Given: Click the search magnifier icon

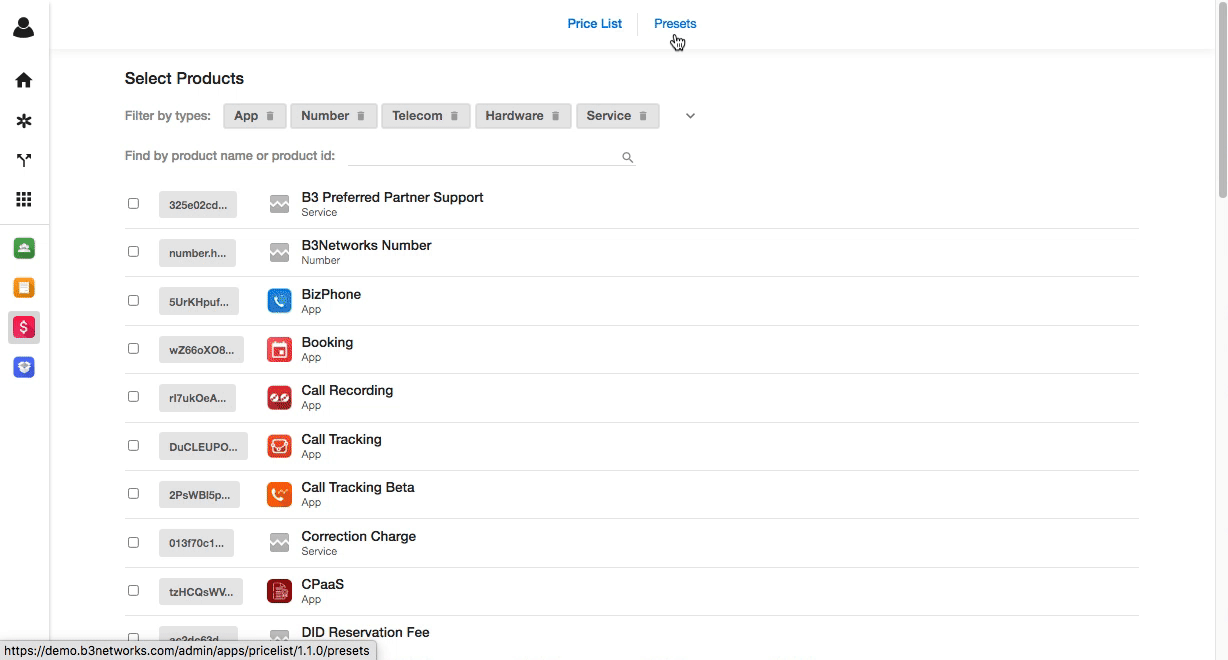Looking at the screenshot, I should pos(628,157).
